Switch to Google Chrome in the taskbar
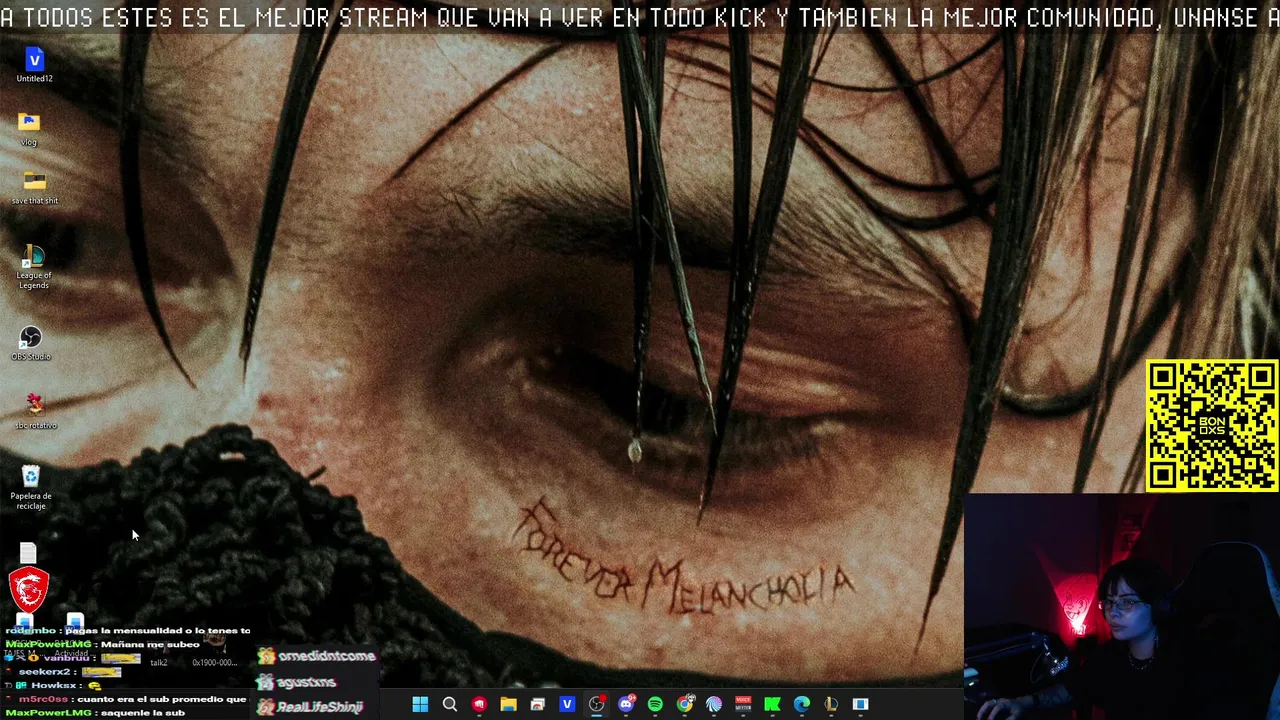Viewport: 1280px width, 720px height. tap(685, 704)
